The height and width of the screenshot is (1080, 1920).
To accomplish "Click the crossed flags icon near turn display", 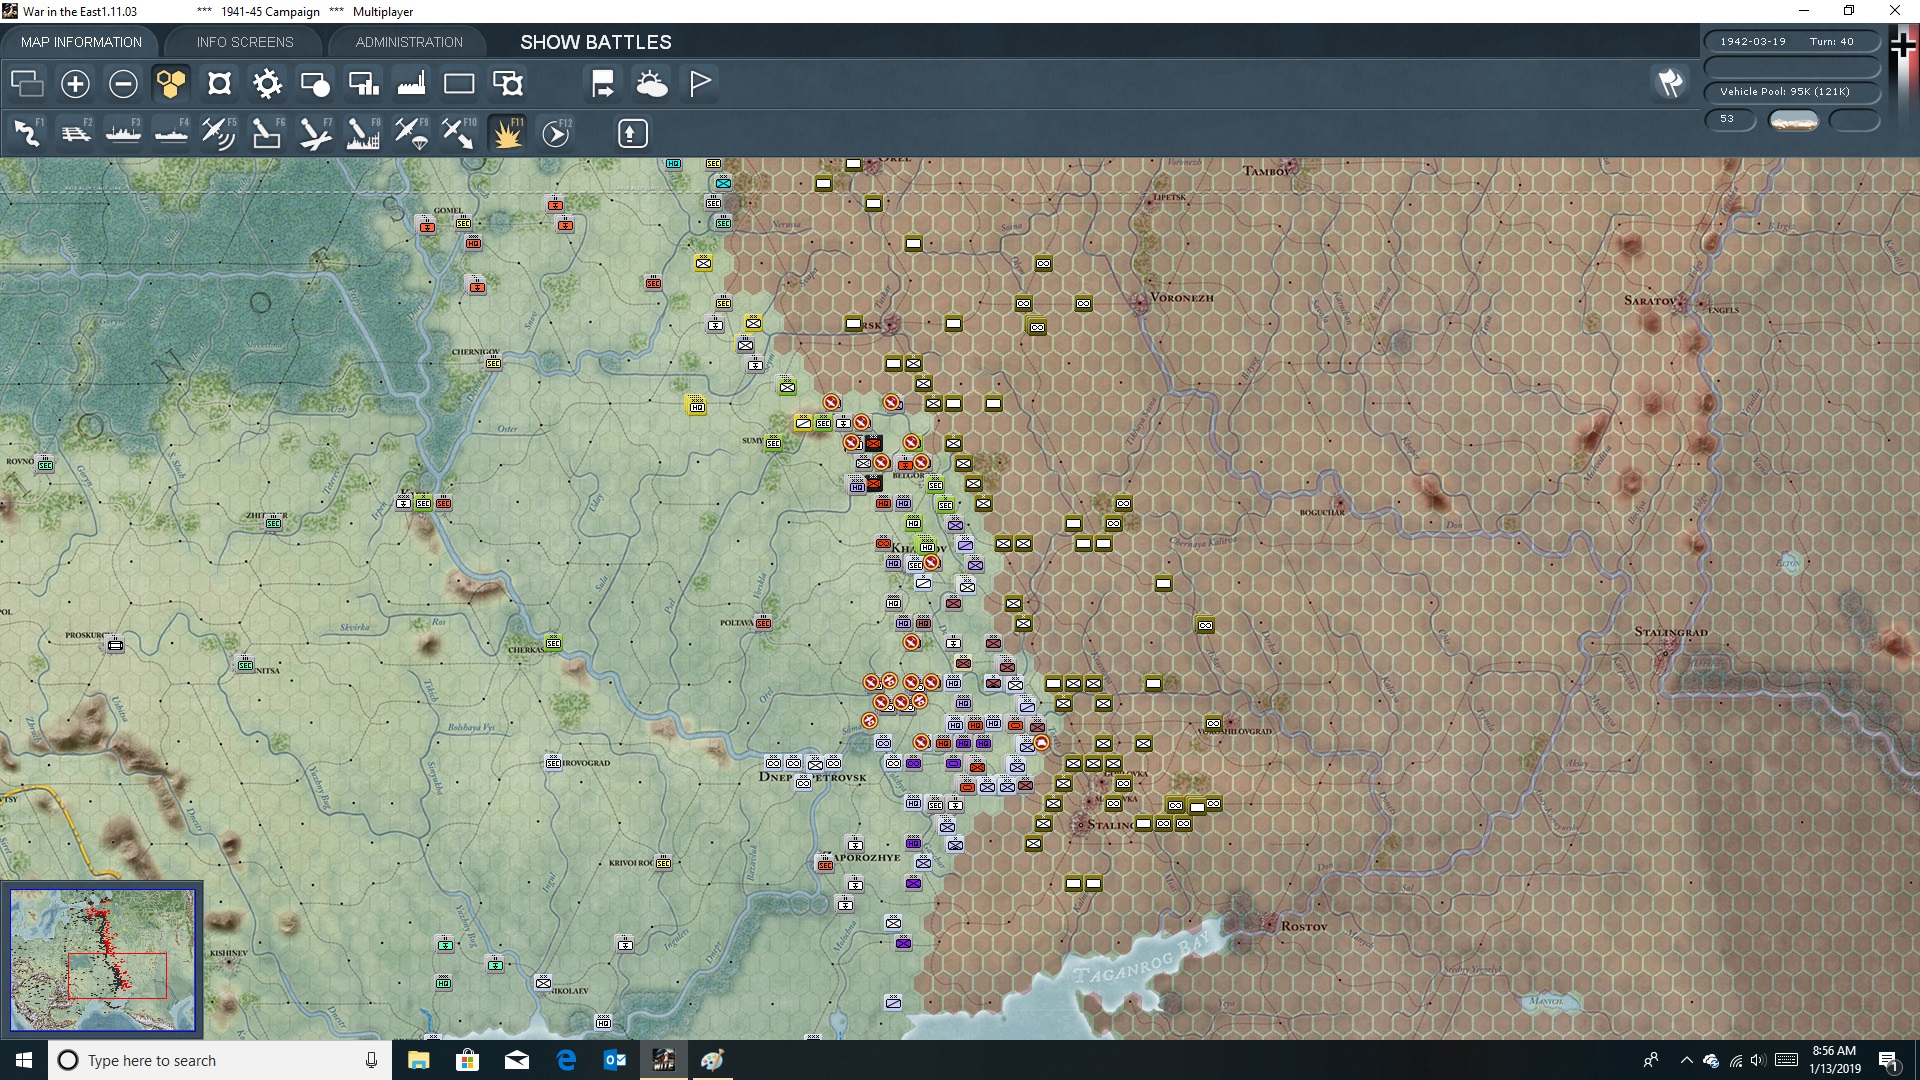I will click(1670, 84).
